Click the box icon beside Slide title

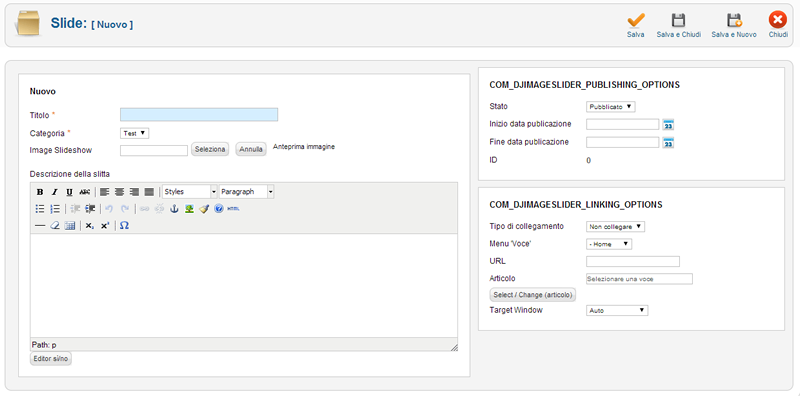coord(28,24)
